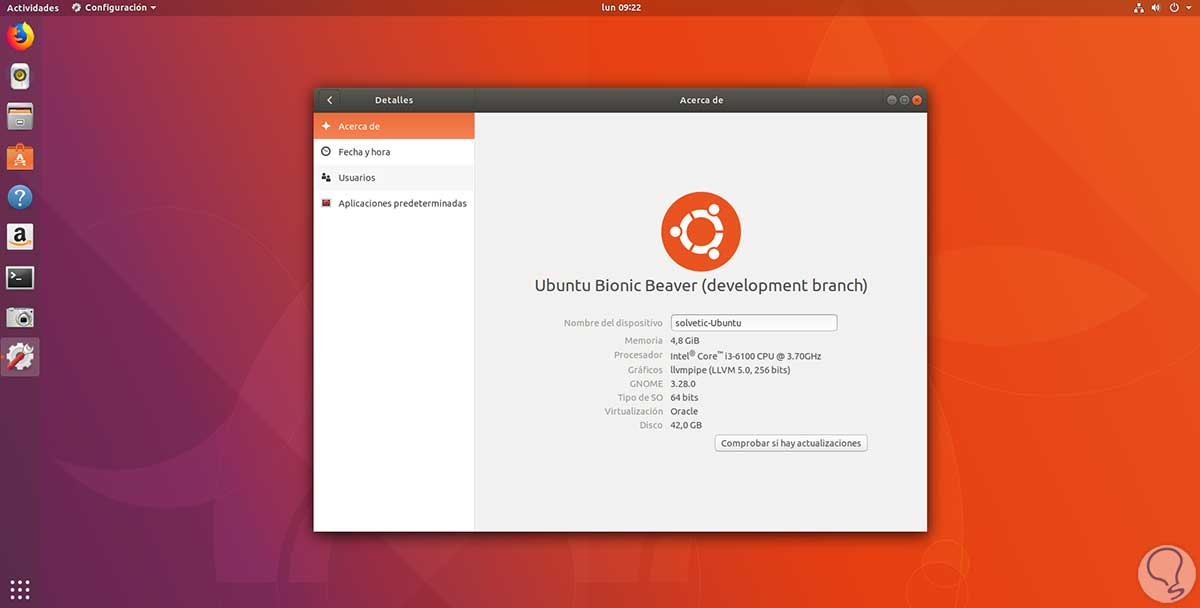Launch Ubuntu Software from the dock

tap(20, 156)
